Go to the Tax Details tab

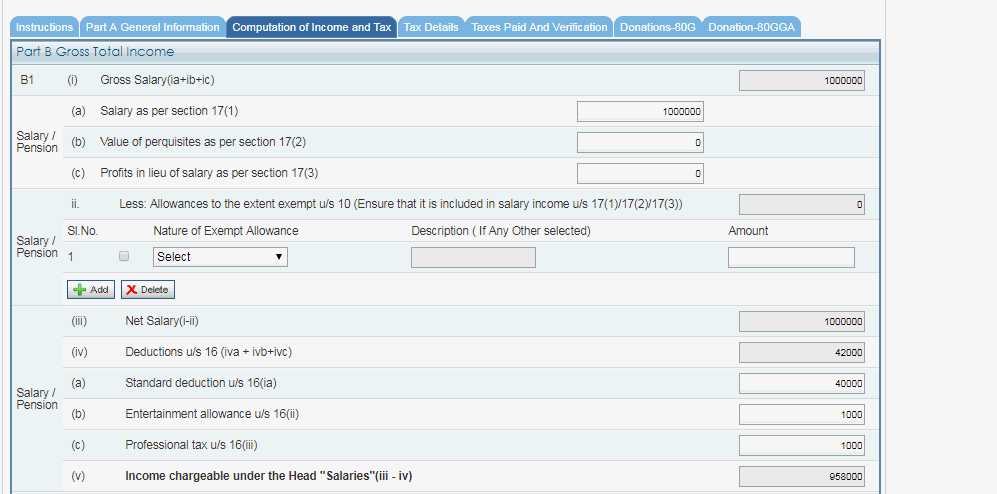(x=430, y=27)
